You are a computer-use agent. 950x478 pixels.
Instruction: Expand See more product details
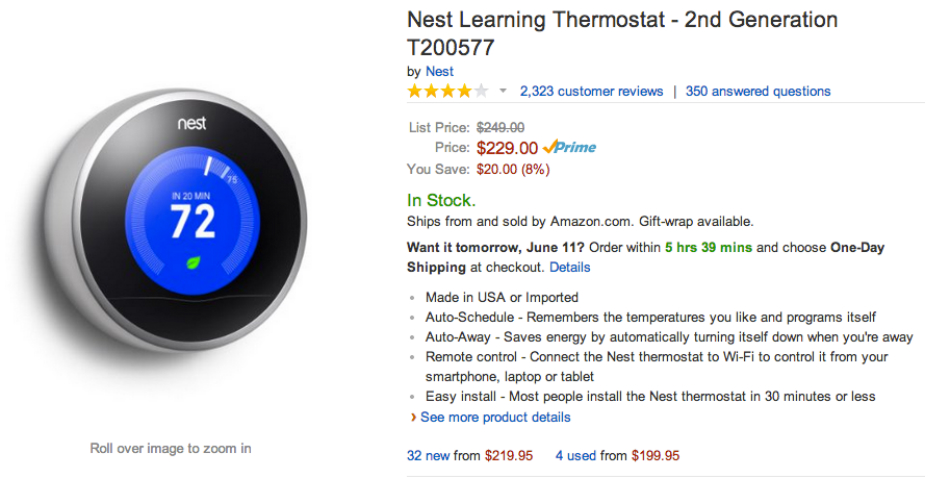[x=495, y=417]
